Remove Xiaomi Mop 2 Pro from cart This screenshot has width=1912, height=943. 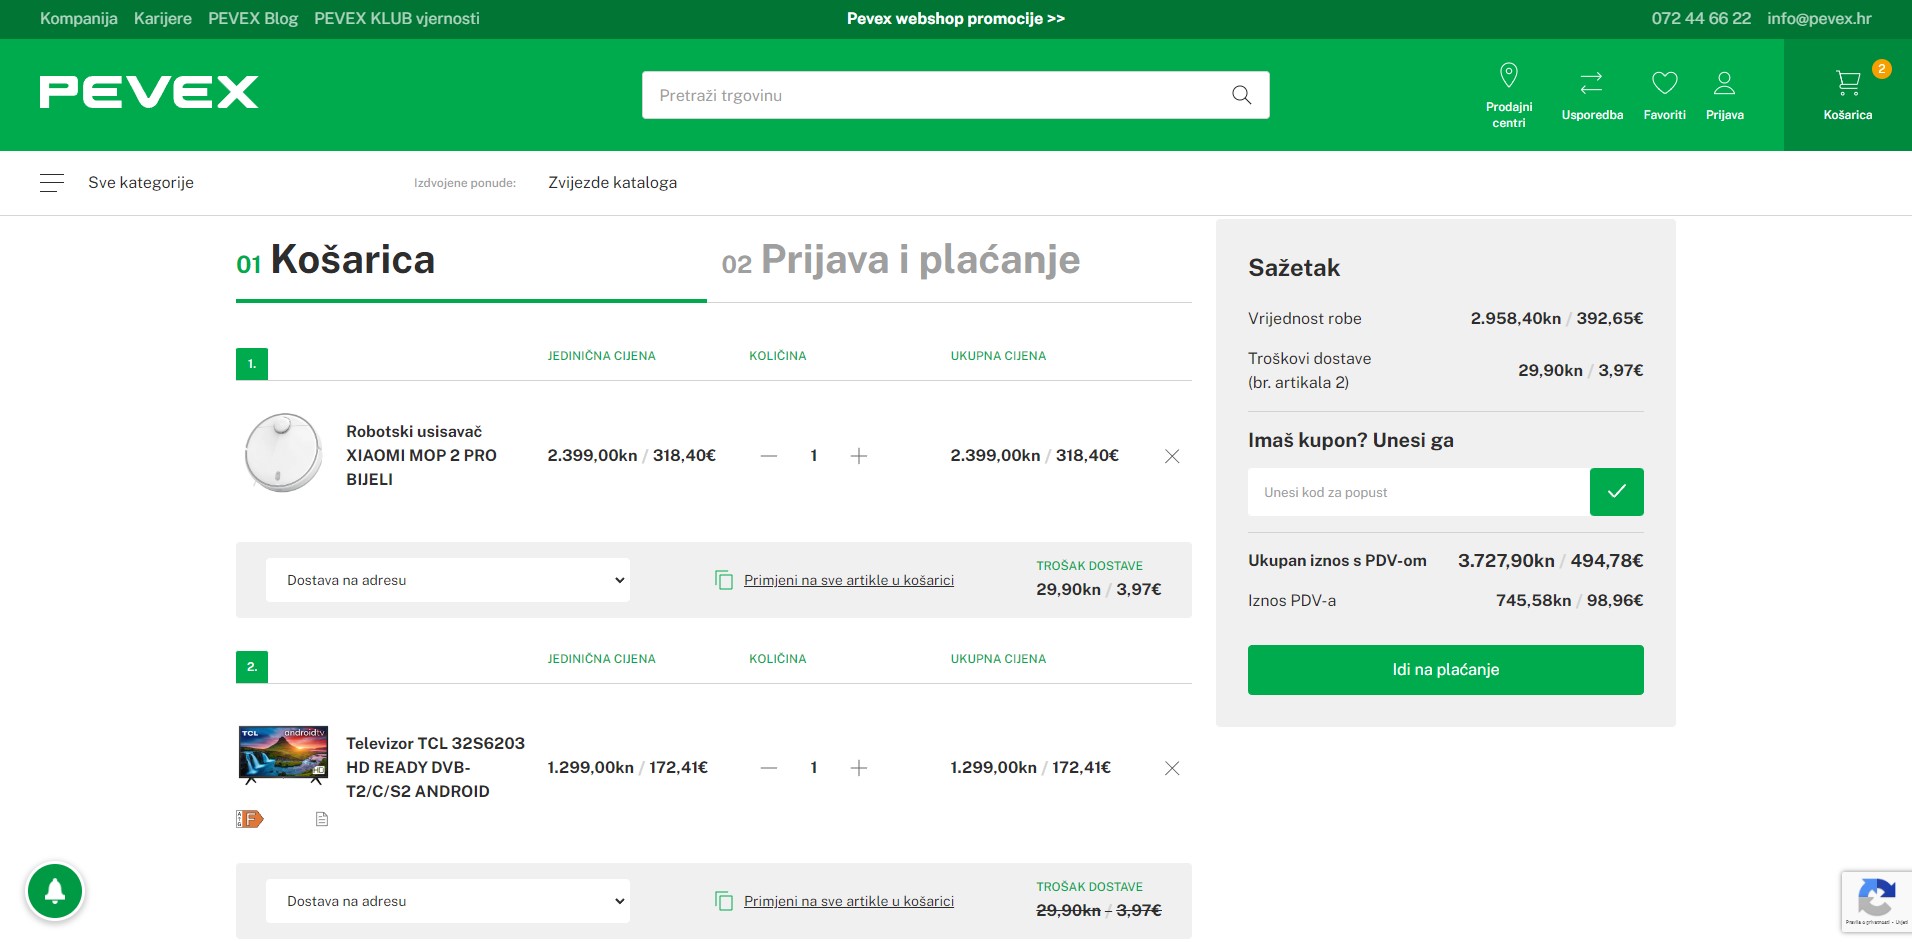click(x=1172, y=456)
